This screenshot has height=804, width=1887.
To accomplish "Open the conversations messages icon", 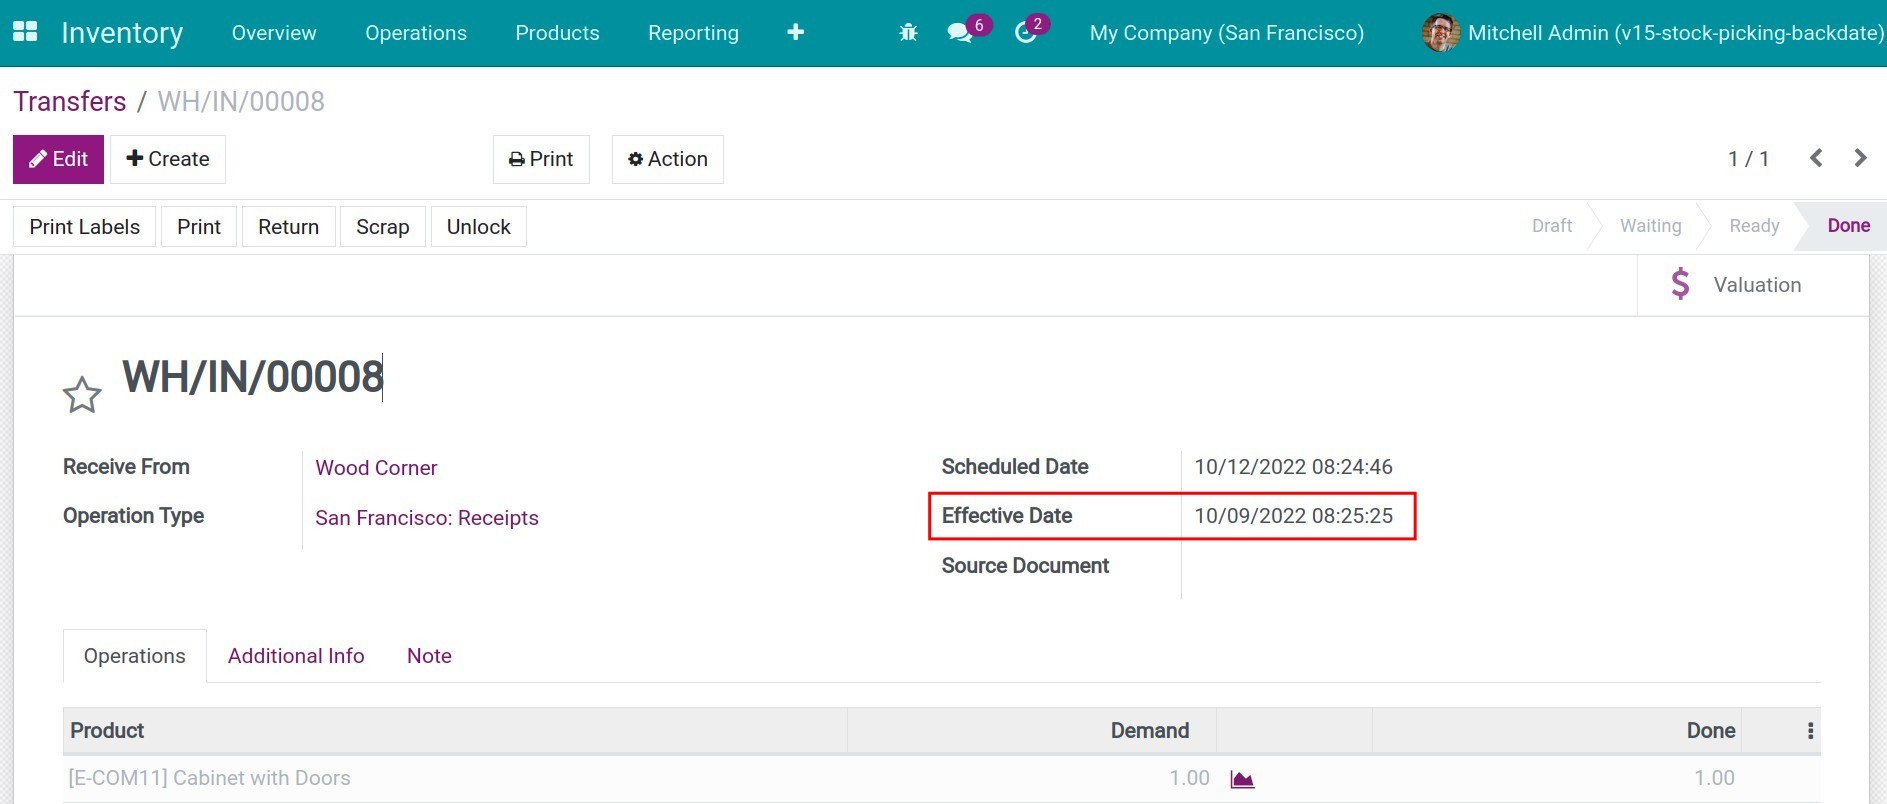I will coord(960,33).
